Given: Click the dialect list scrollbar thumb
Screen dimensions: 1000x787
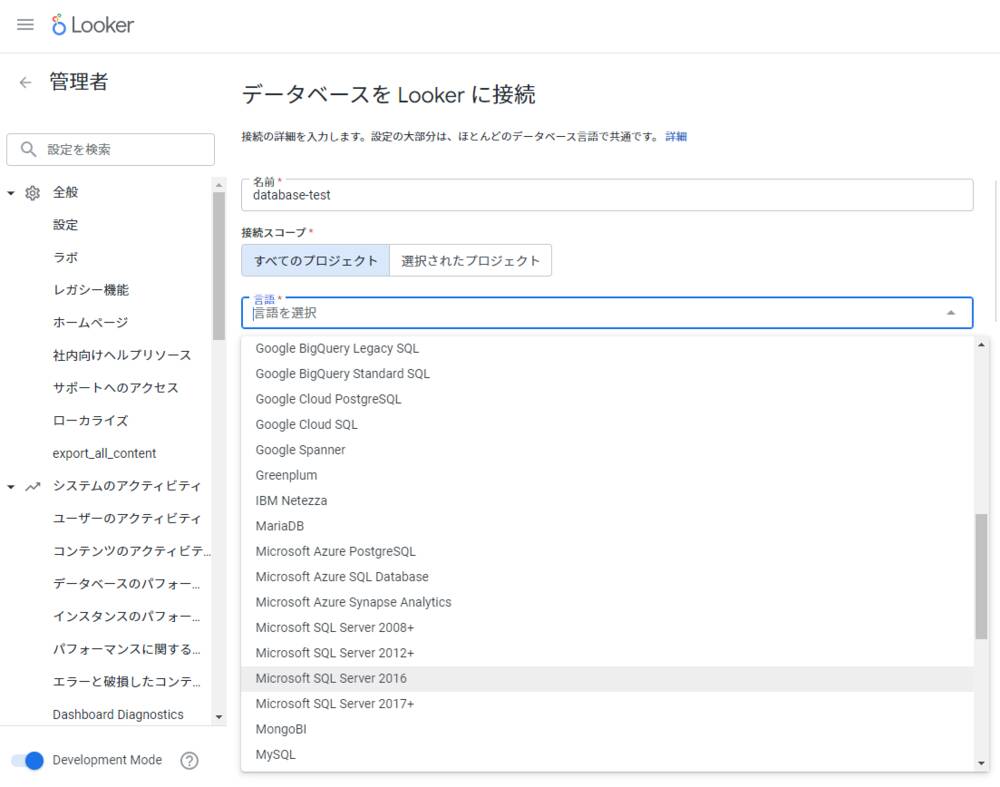Looking at the screenshot, I should coord(981,576).
